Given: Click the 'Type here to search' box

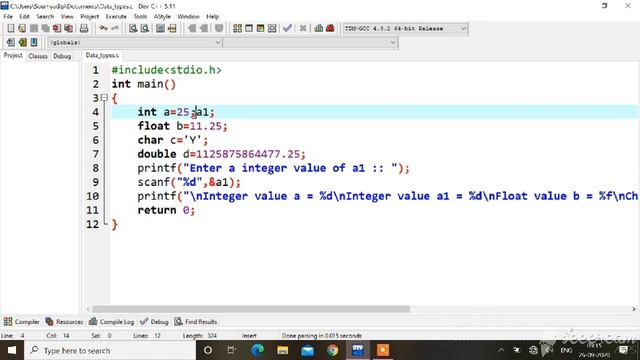Looking at the screenshot, I should tap(110, 350).
